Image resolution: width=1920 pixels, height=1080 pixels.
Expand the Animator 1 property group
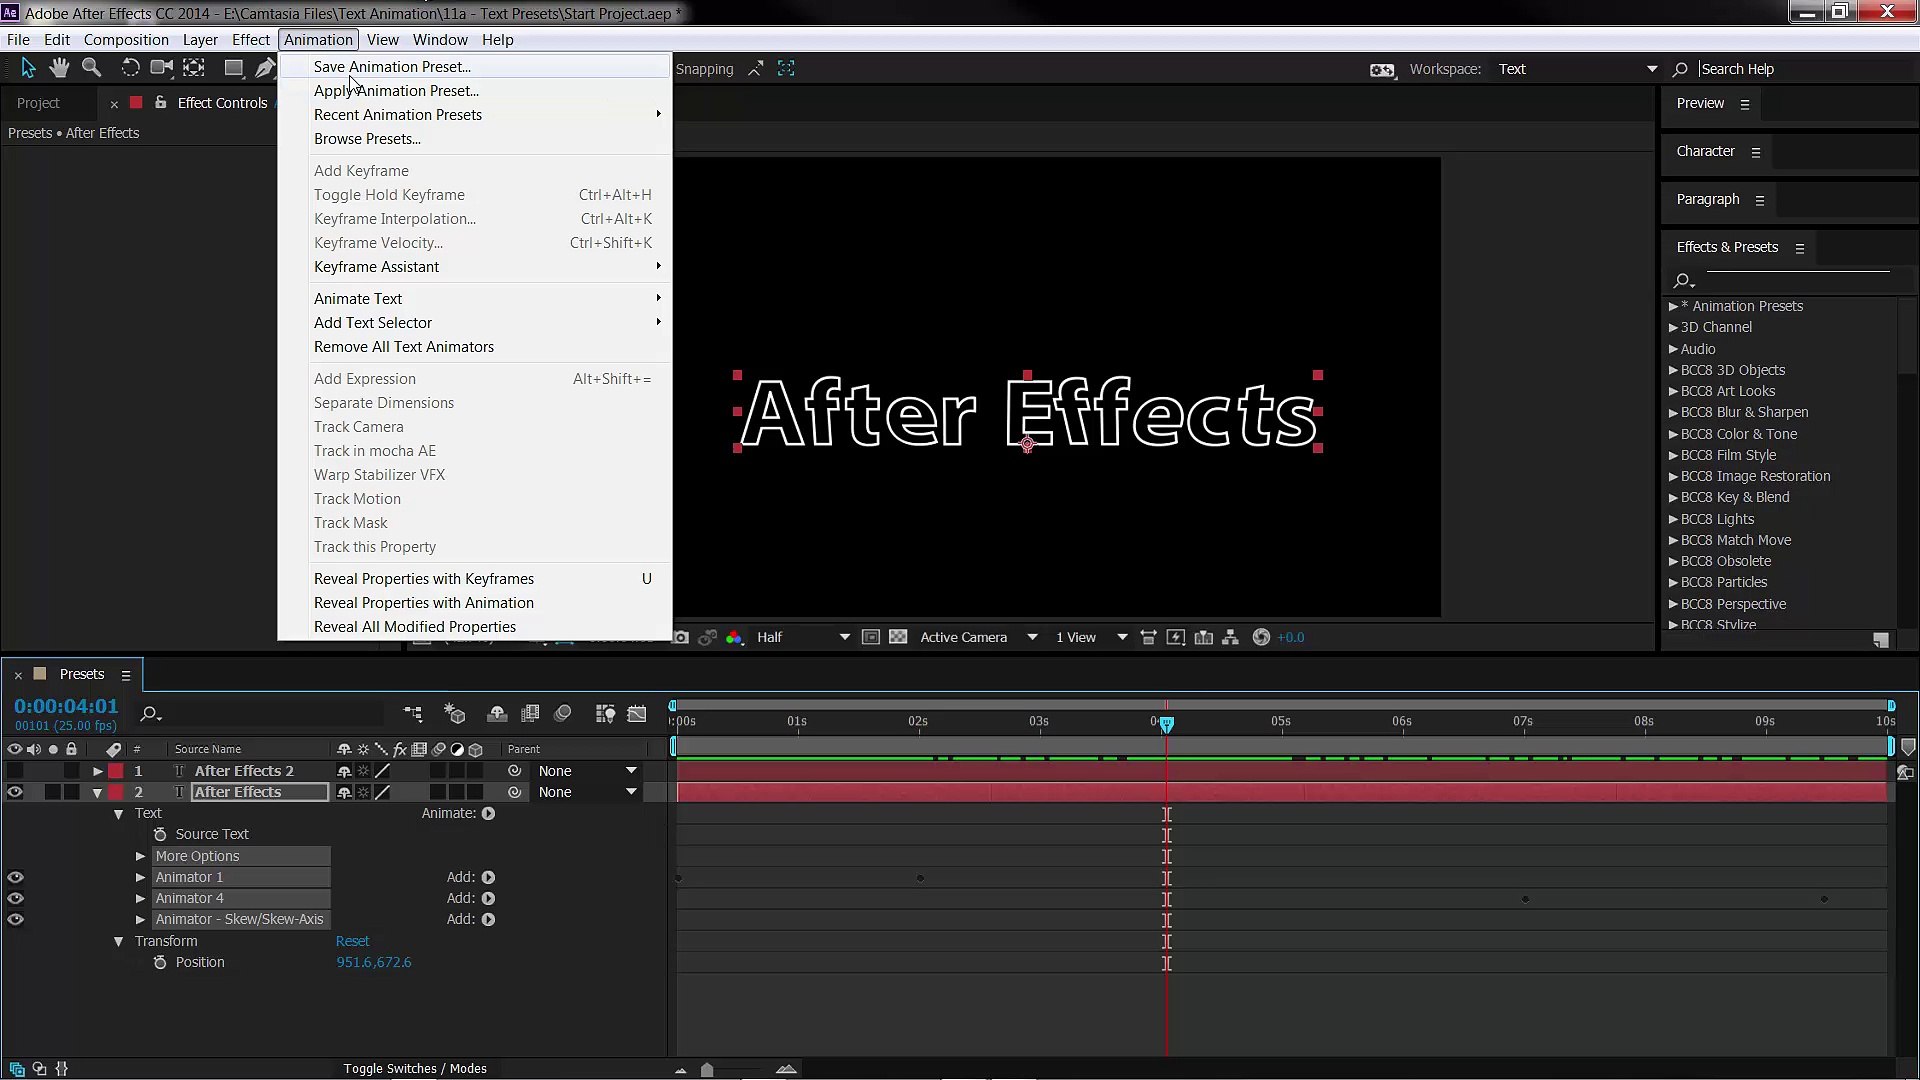point(141,877)
